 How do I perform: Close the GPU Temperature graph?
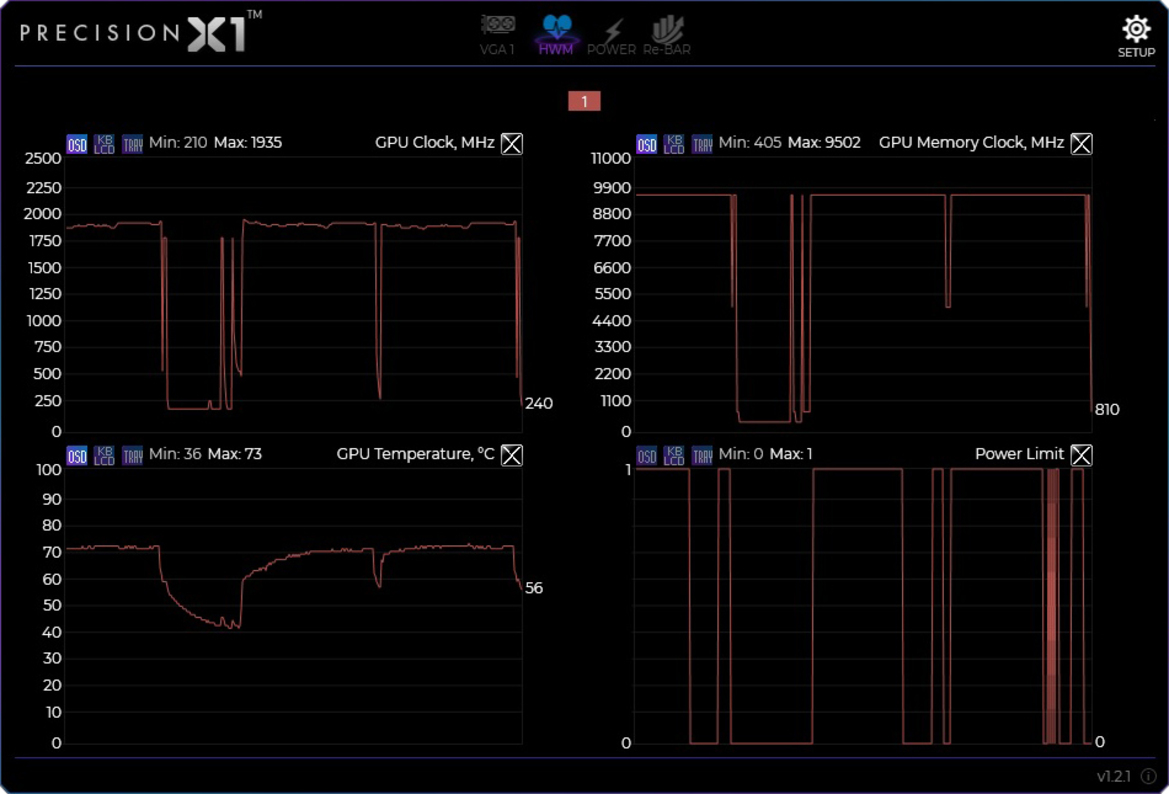[x=511, y=455]
